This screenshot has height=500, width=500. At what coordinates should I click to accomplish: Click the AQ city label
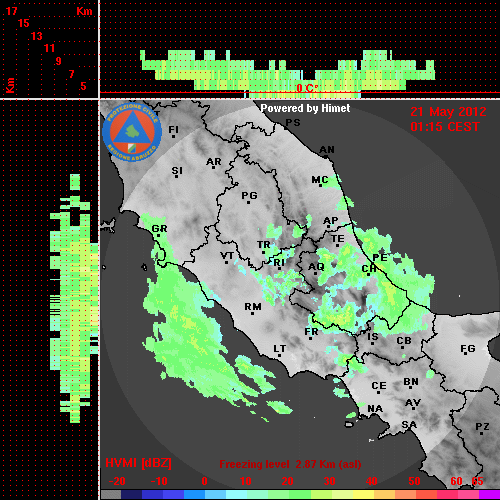[316, 267]
